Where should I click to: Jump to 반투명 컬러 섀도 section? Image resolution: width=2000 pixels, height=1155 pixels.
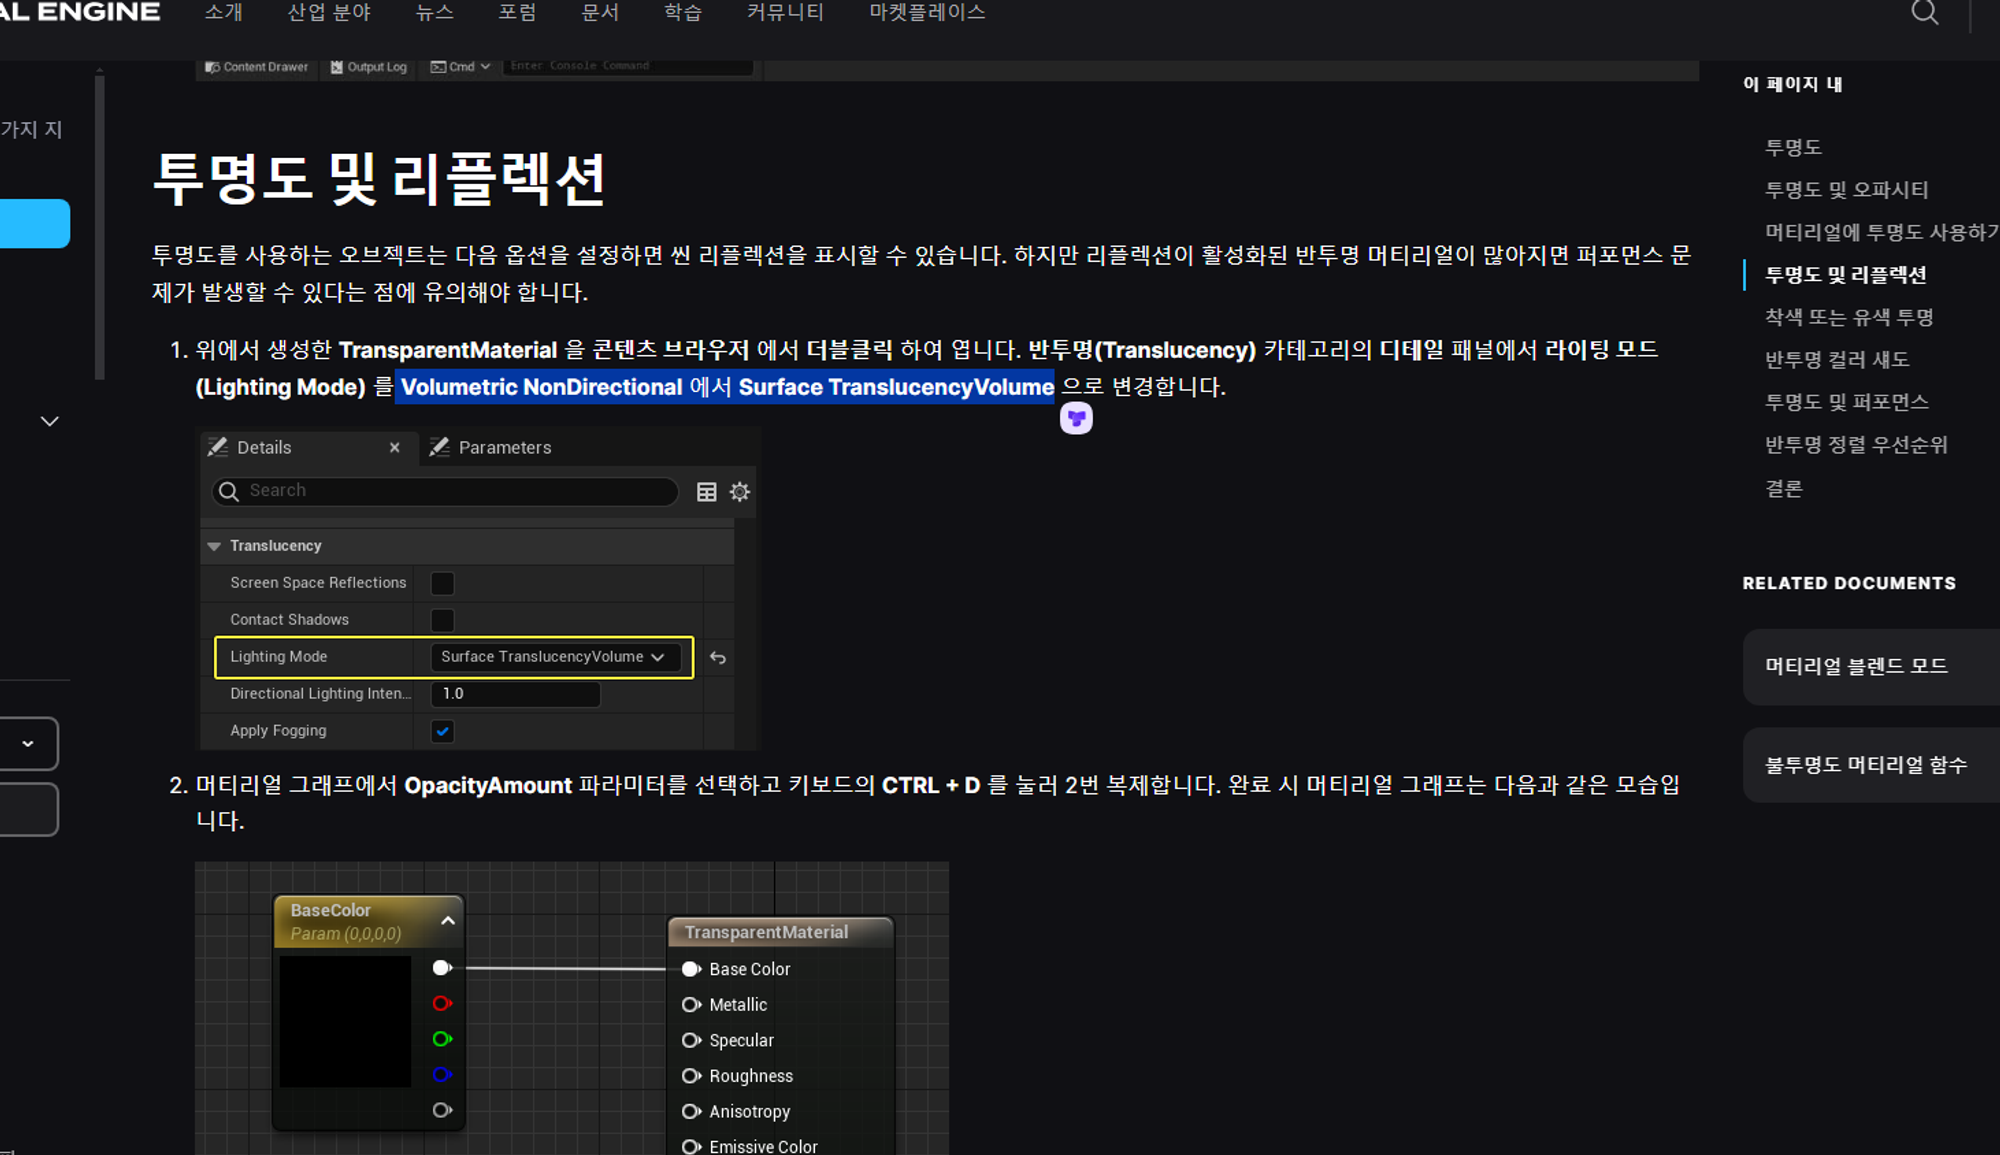pyautogui.click(x=1837, y=360)
